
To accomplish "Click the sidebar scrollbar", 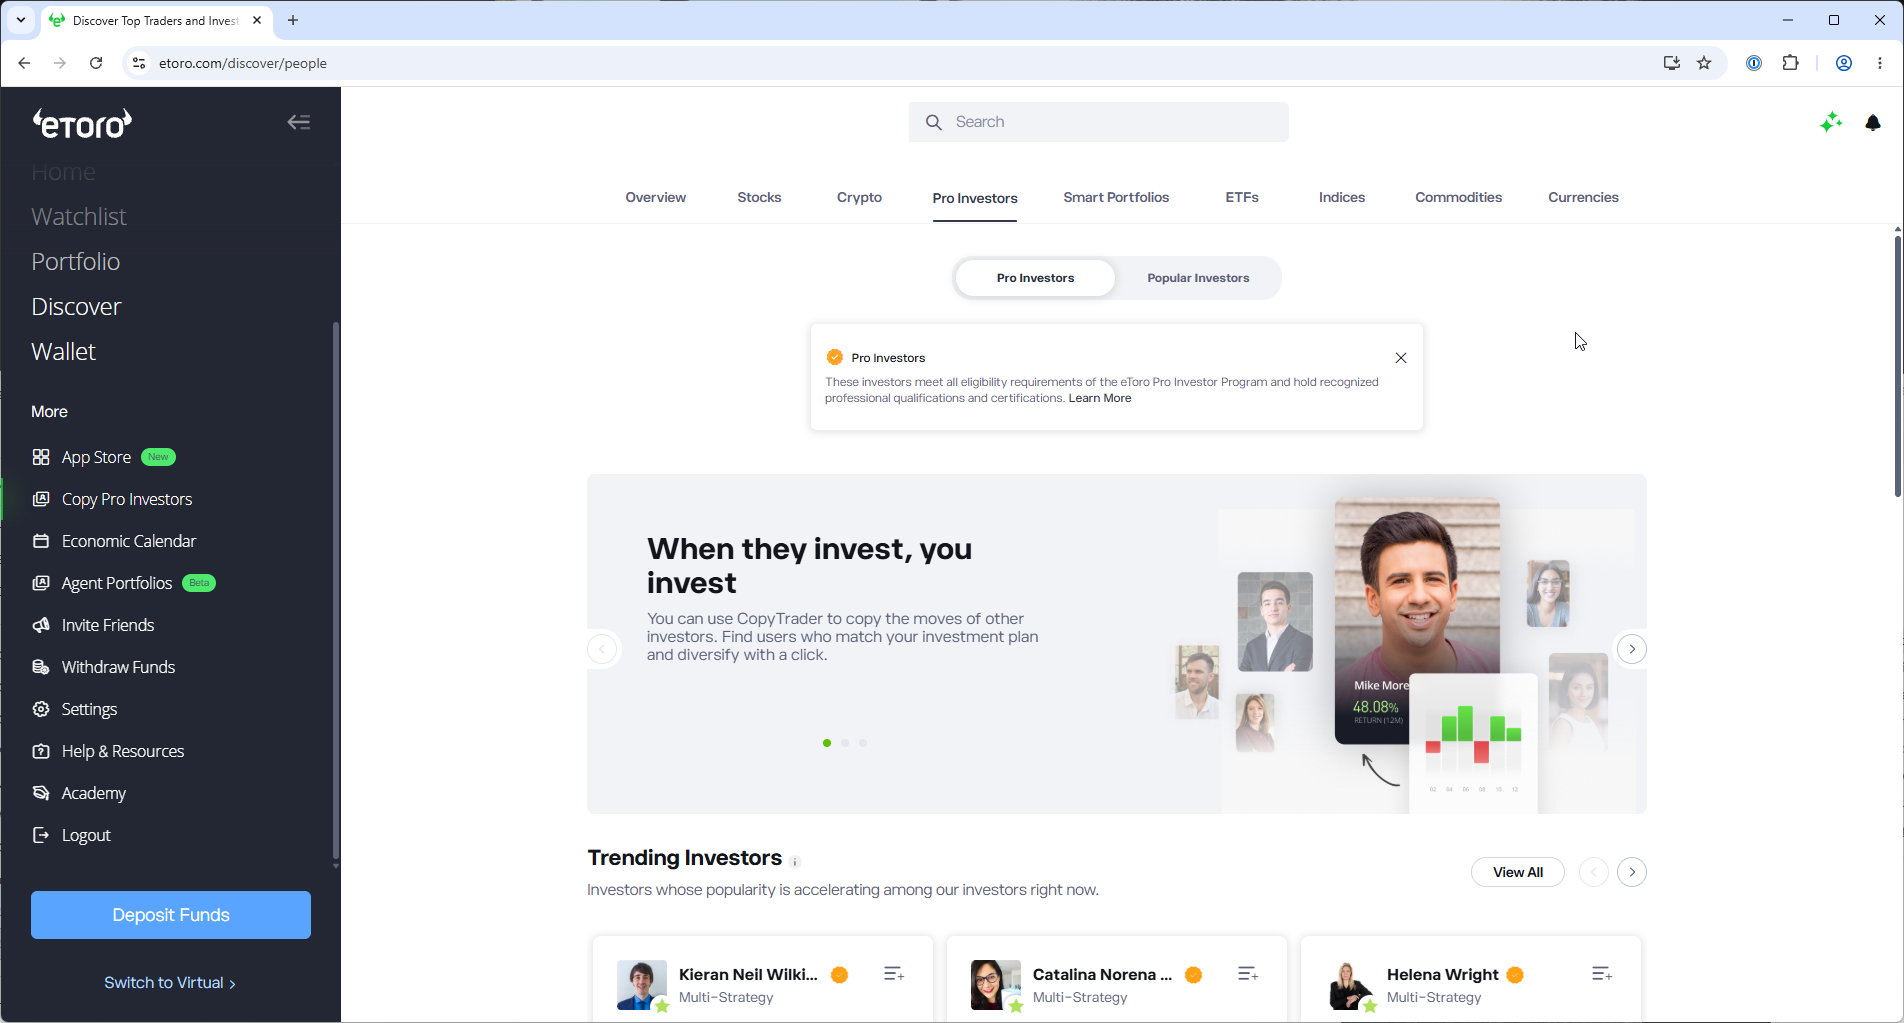I will [x=335, y=590].
